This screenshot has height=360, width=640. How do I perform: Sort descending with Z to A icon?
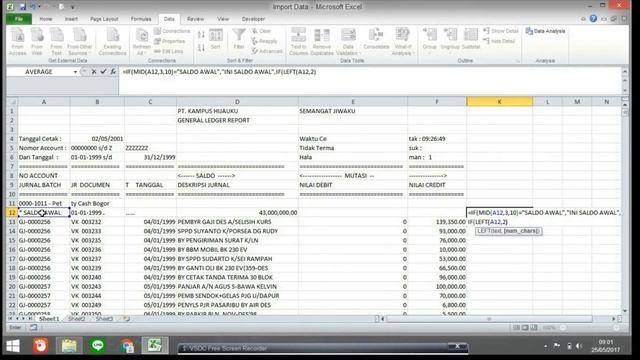tap(201, 48)
